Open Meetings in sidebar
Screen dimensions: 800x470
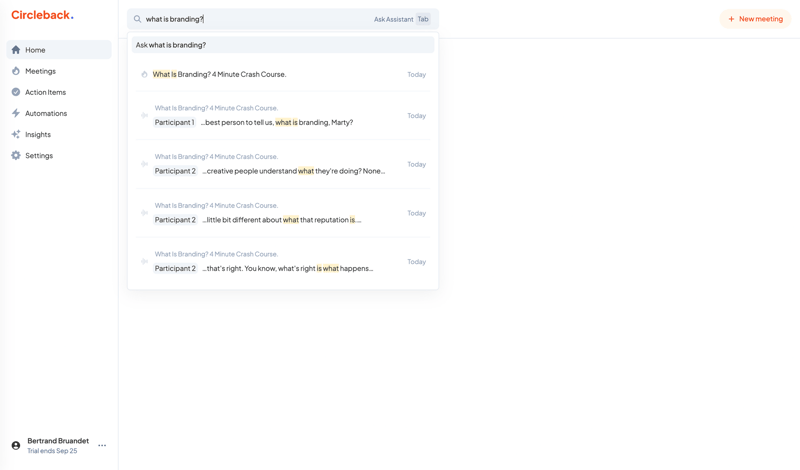59,71
